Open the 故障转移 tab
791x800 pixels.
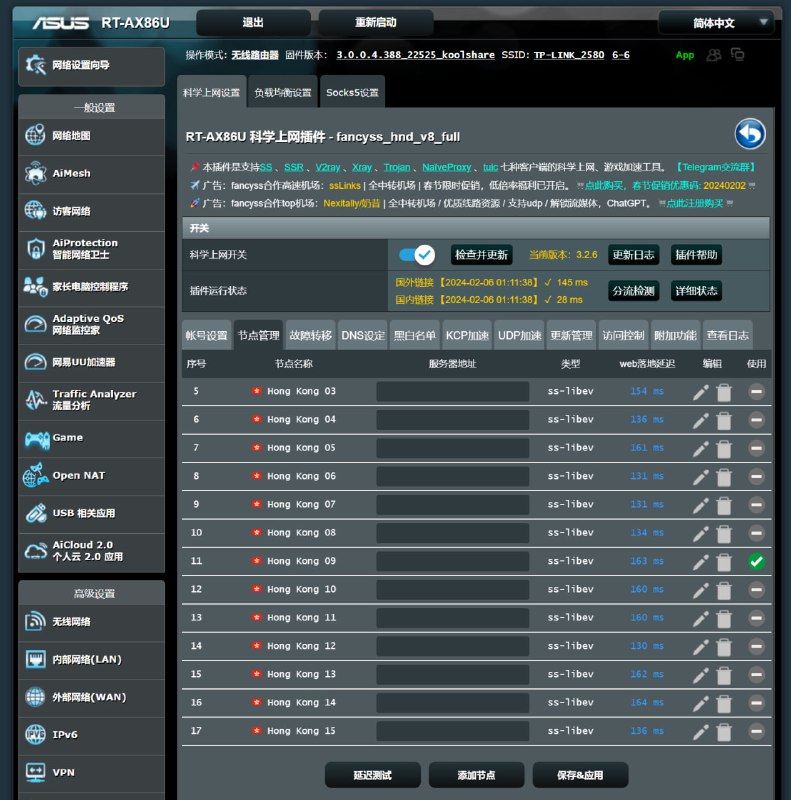[311, 335]
